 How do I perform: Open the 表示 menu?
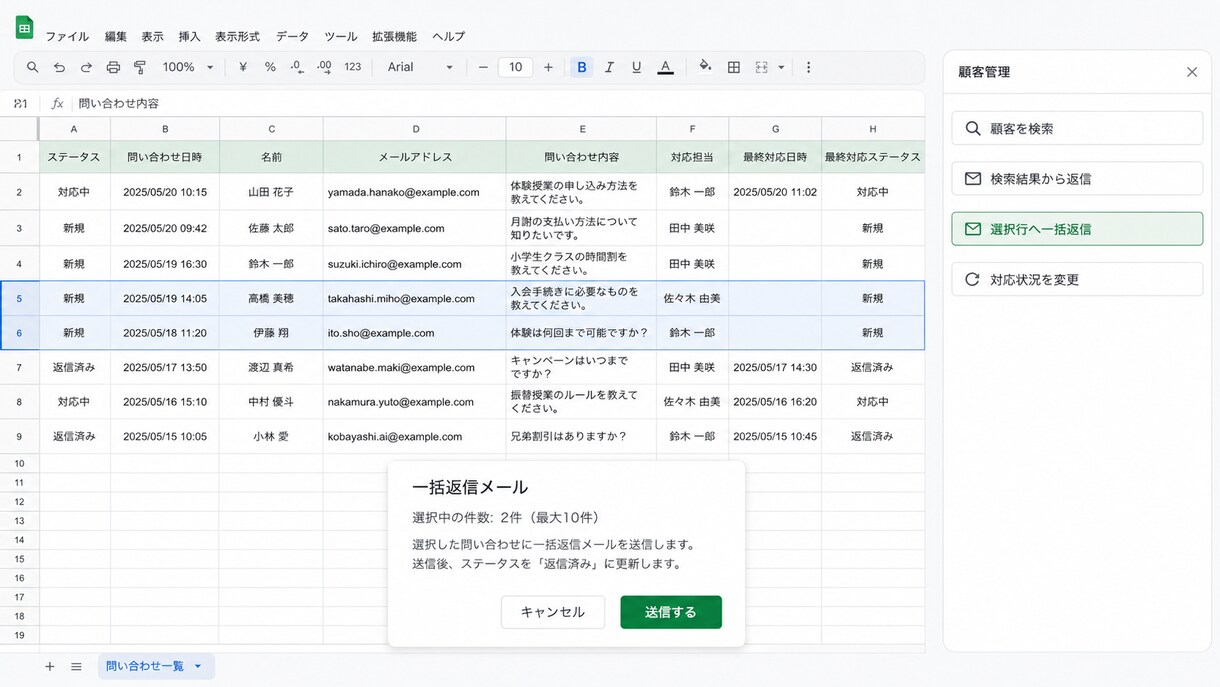pos(152,36)
